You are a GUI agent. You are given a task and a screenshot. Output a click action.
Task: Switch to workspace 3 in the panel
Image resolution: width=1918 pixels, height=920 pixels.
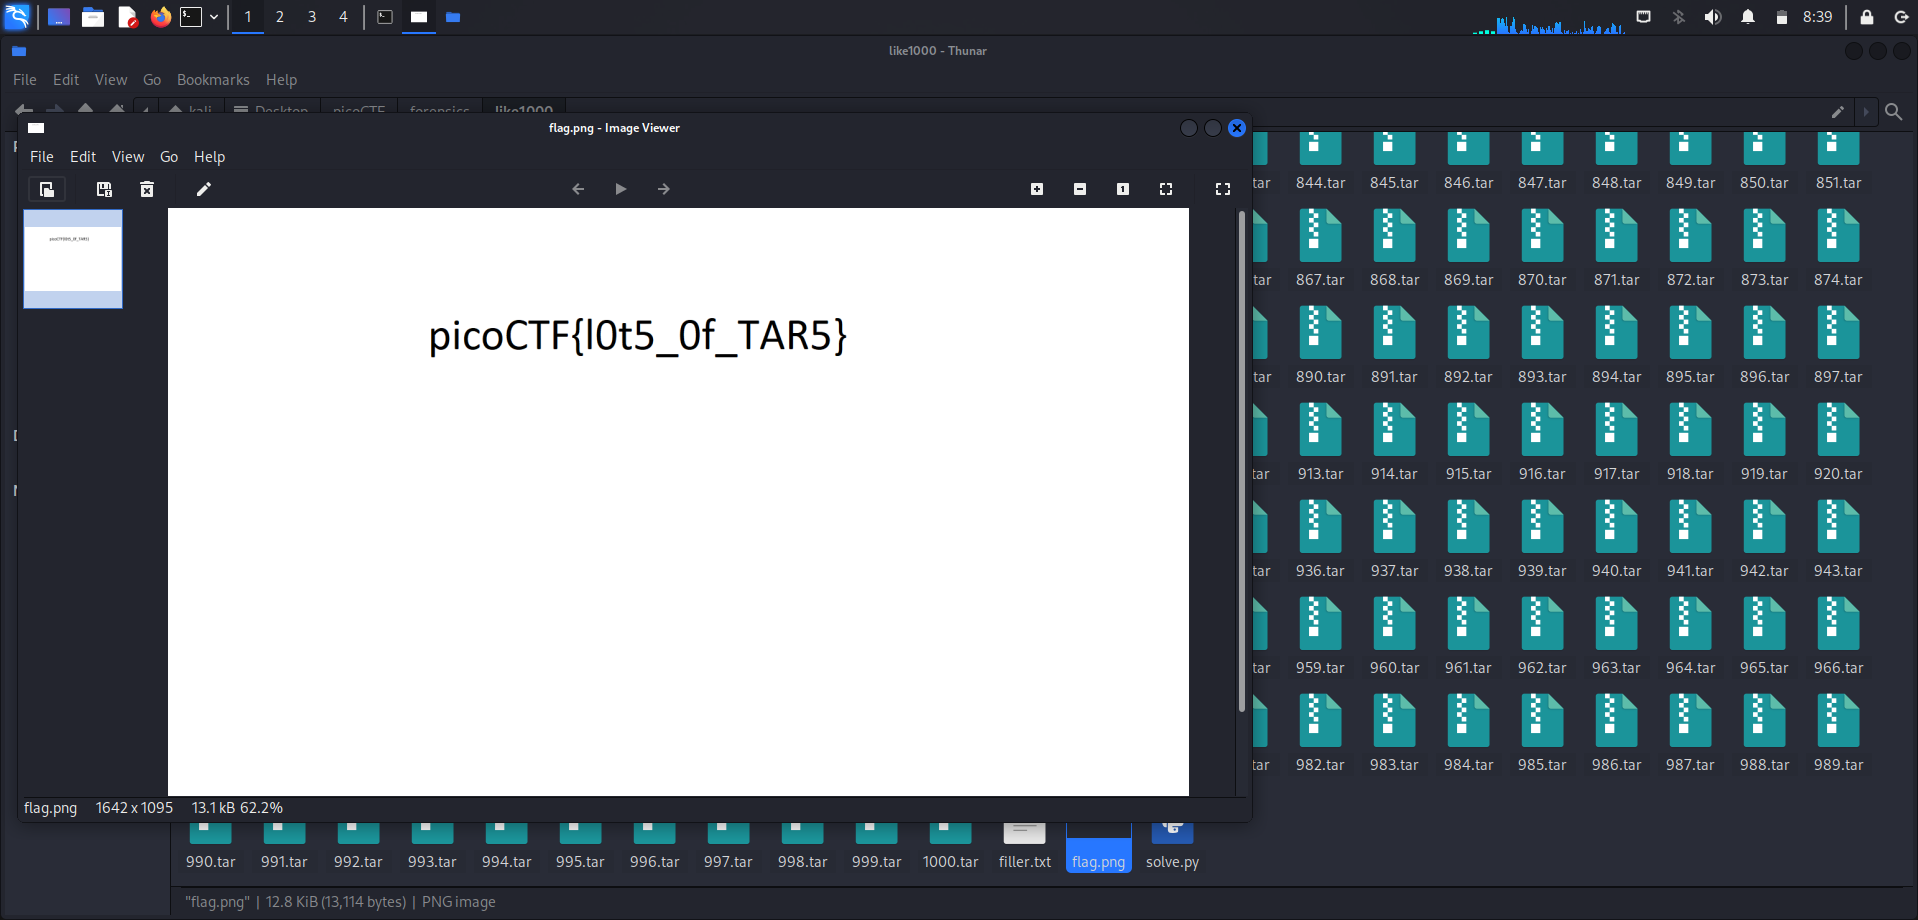coord(312,17)
